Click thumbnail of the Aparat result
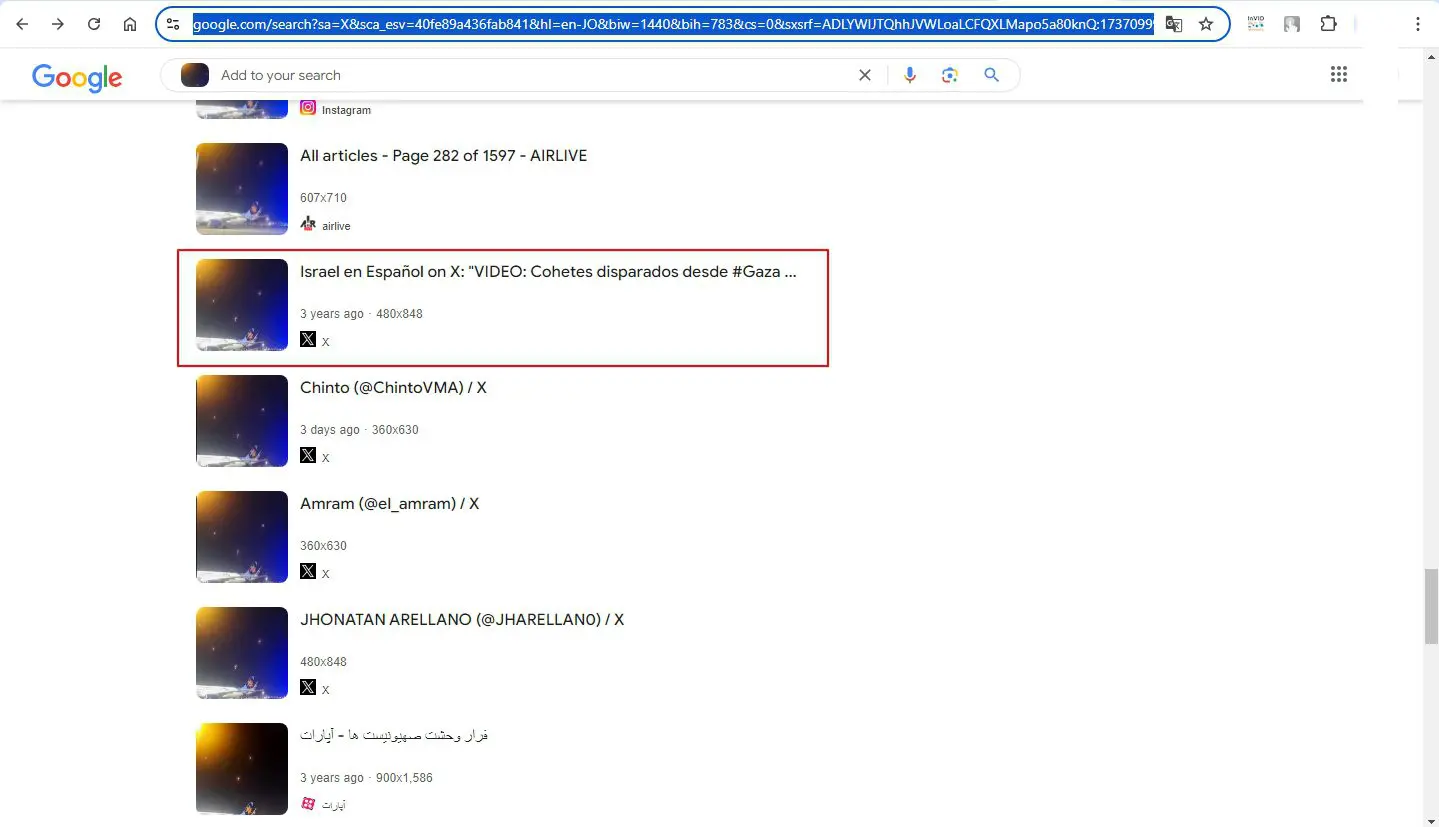Image resolution: width=1439 pixels, height=827 pixels. pos(242,769)
